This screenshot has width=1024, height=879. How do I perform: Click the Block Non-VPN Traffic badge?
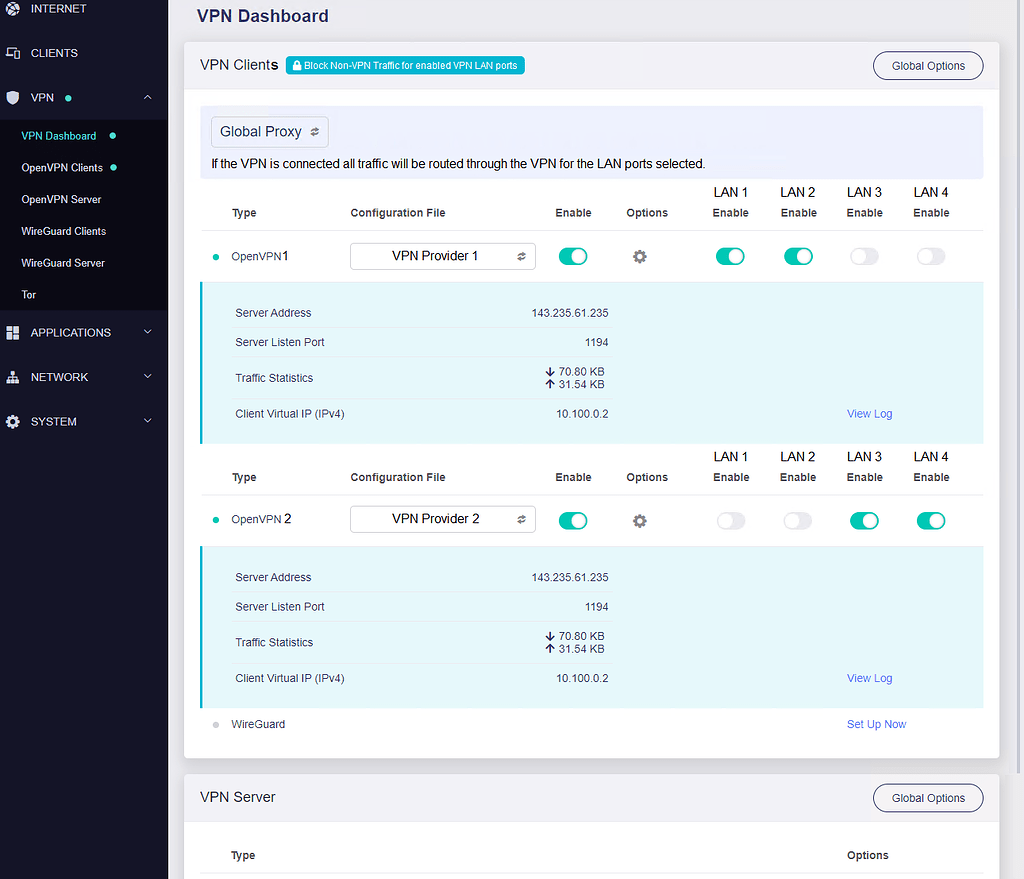405,64
